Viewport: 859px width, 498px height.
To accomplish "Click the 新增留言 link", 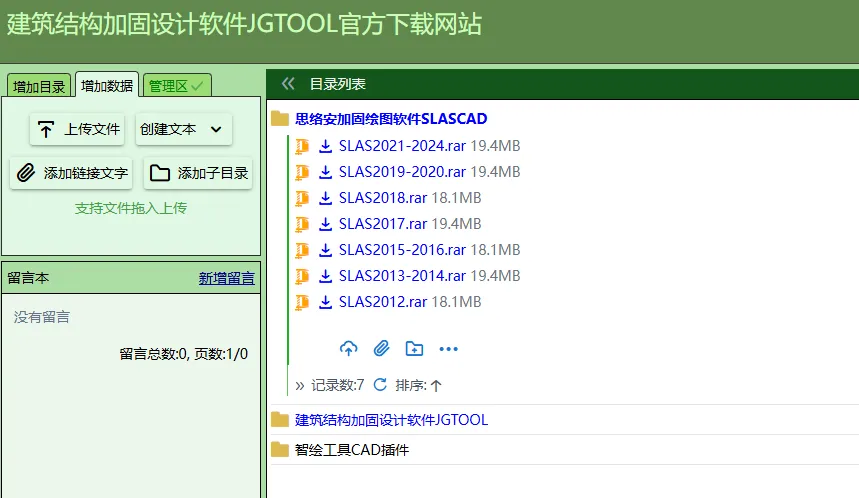I will 227,278.
